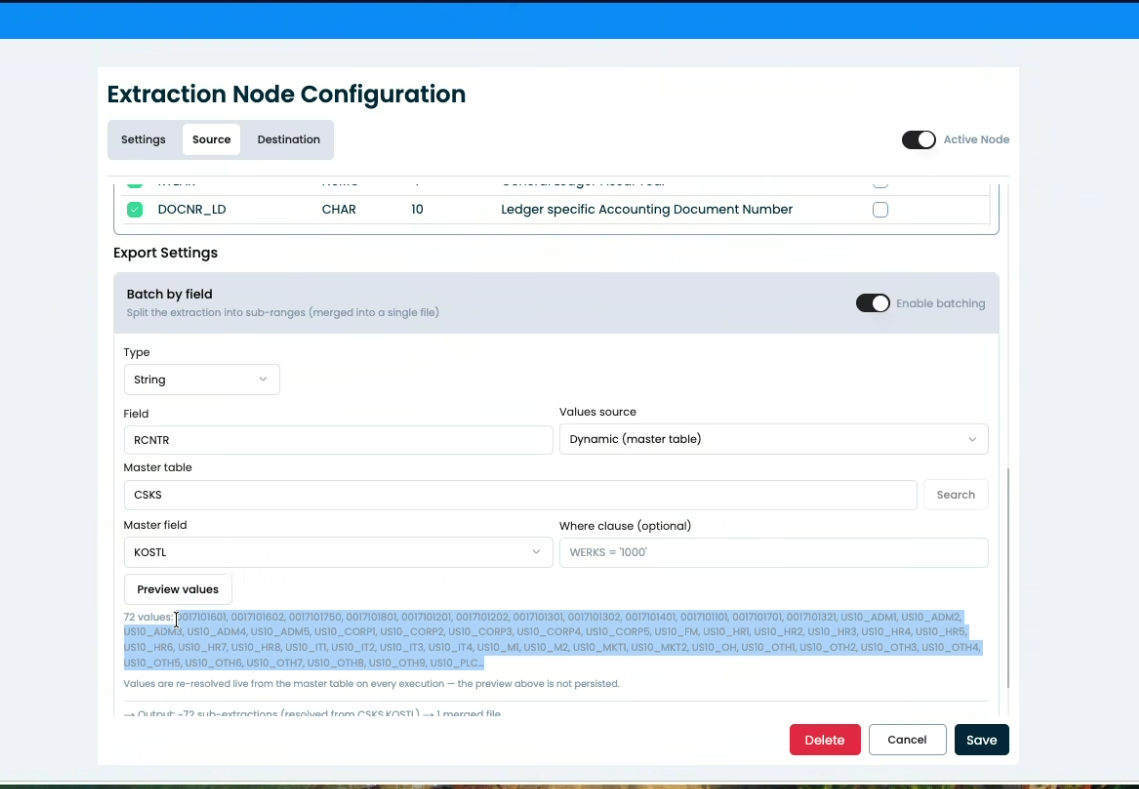Screen dimensions: 1139x789
Task: Disable the Enable batching switch
Action: (872, 303)
